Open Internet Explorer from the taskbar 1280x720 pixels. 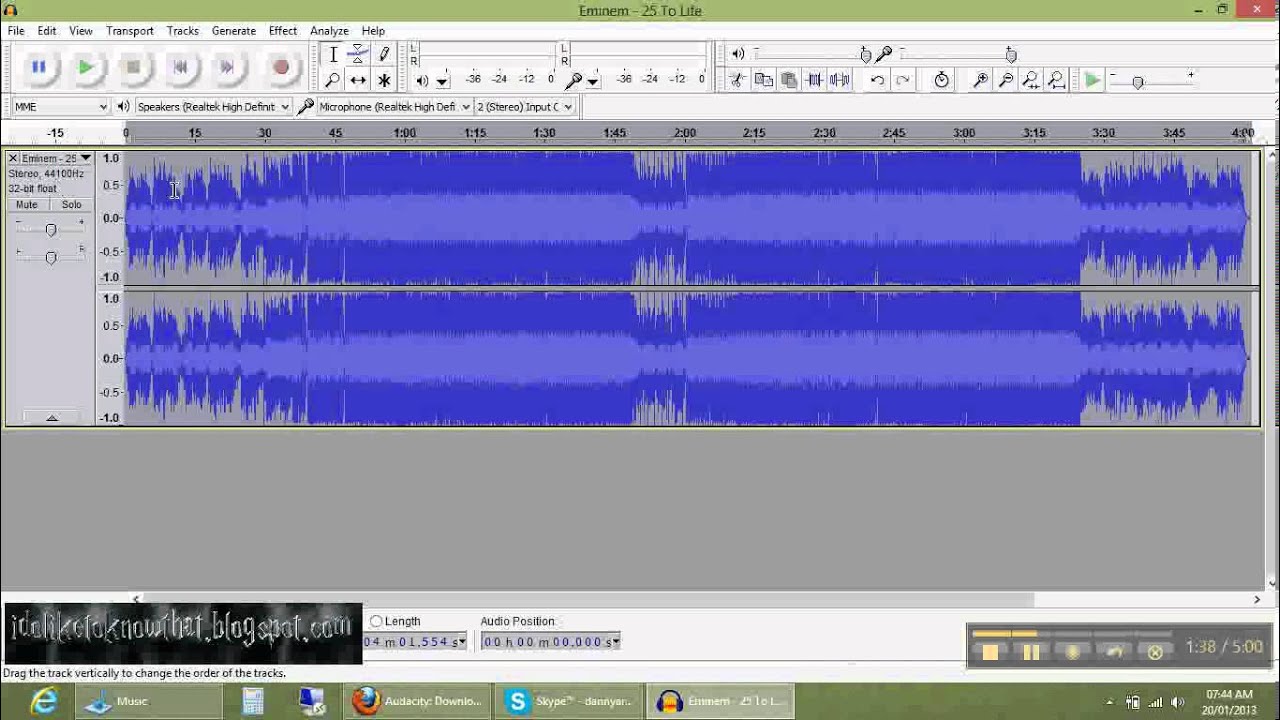click(x=43, y=701)
